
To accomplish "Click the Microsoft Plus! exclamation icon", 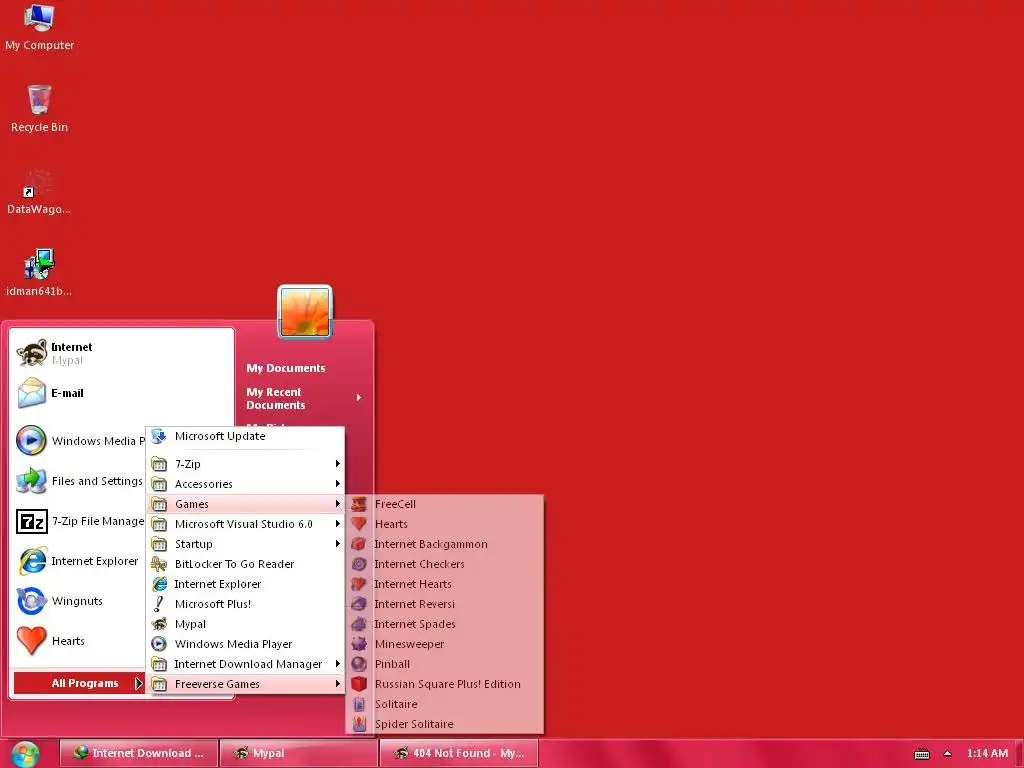I will (159, 604).
